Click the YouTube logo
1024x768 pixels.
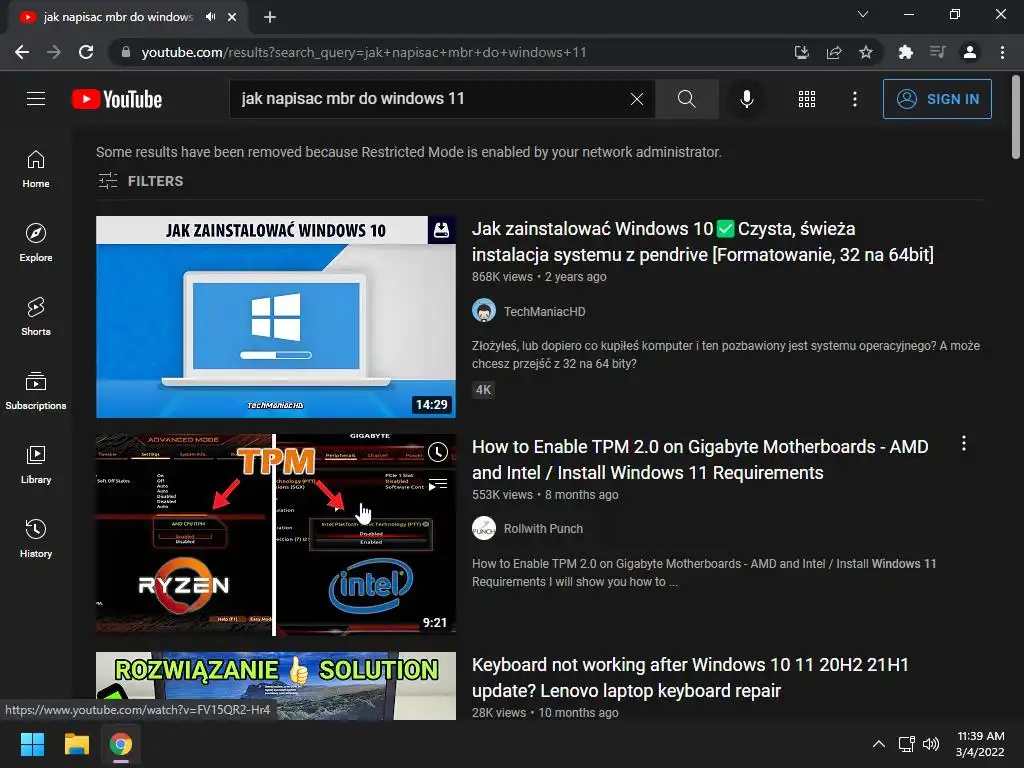coord(117,99)
